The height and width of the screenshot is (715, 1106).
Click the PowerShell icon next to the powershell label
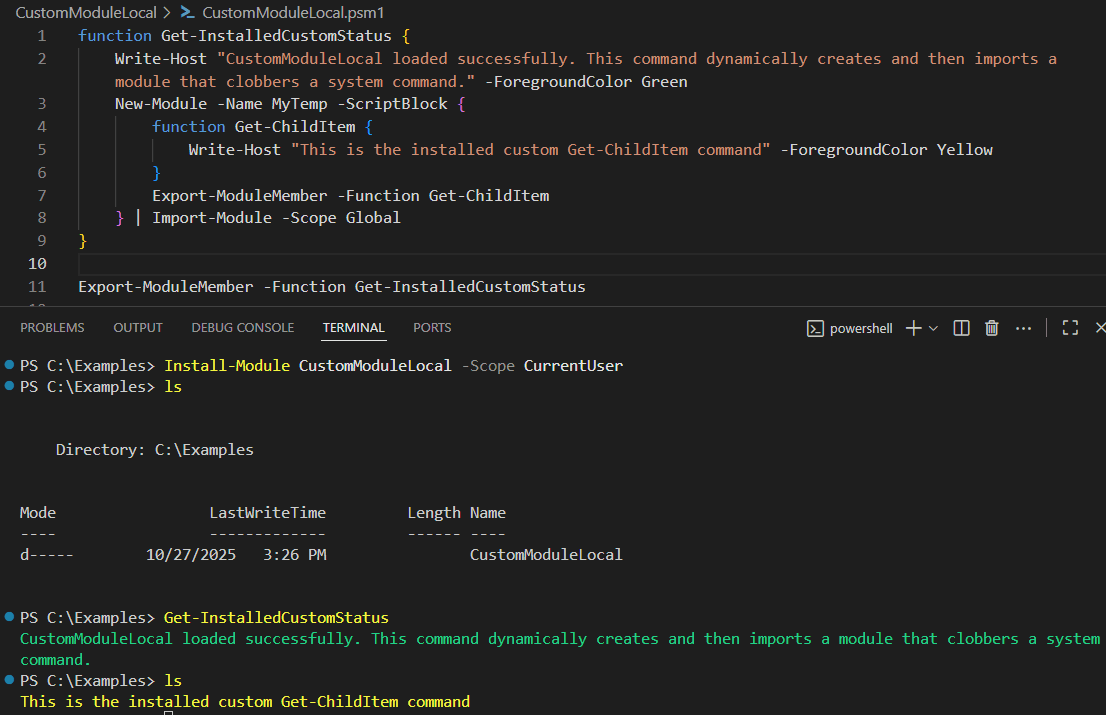pos(815,327)
